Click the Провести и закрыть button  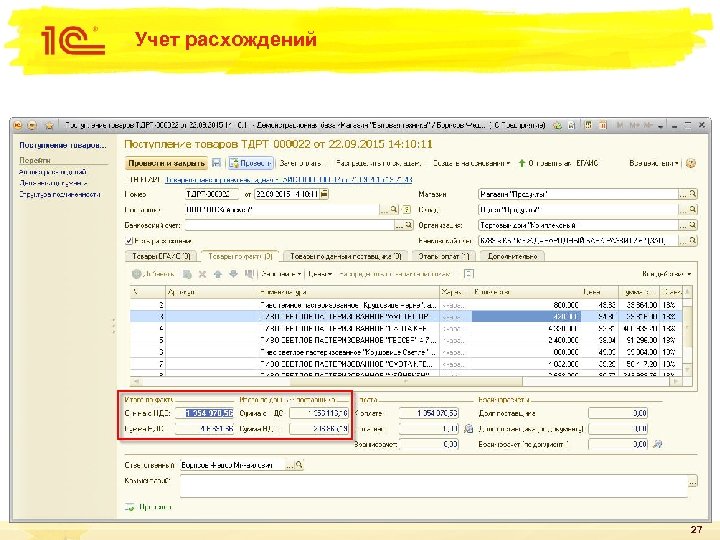coord(166,163)
